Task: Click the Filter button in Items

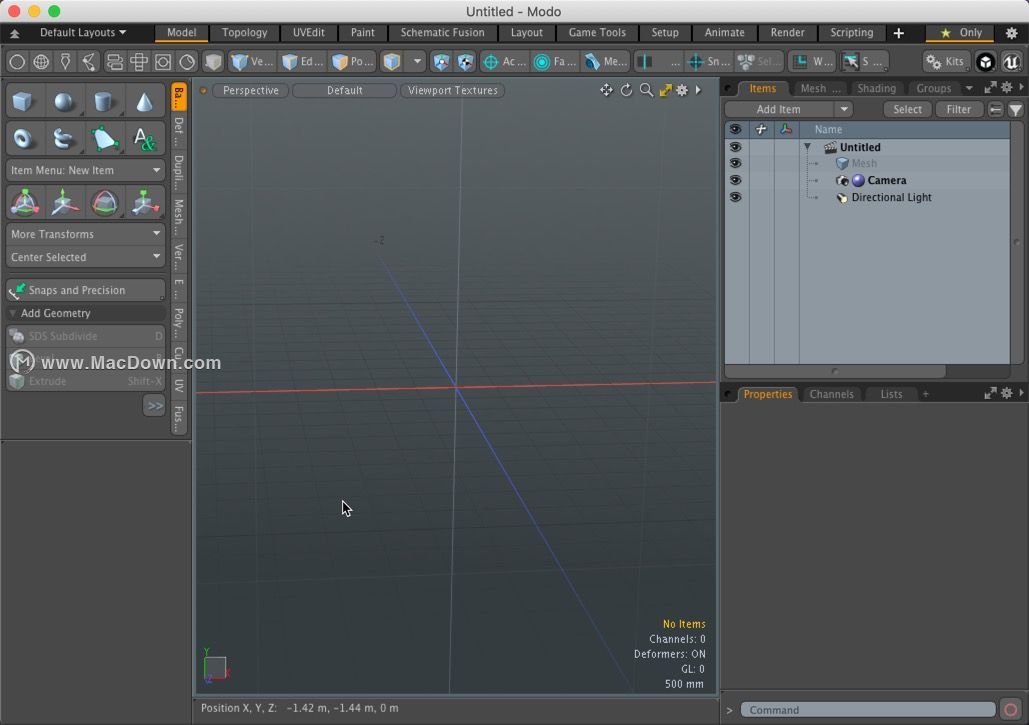Action: (x=958, y=110)
